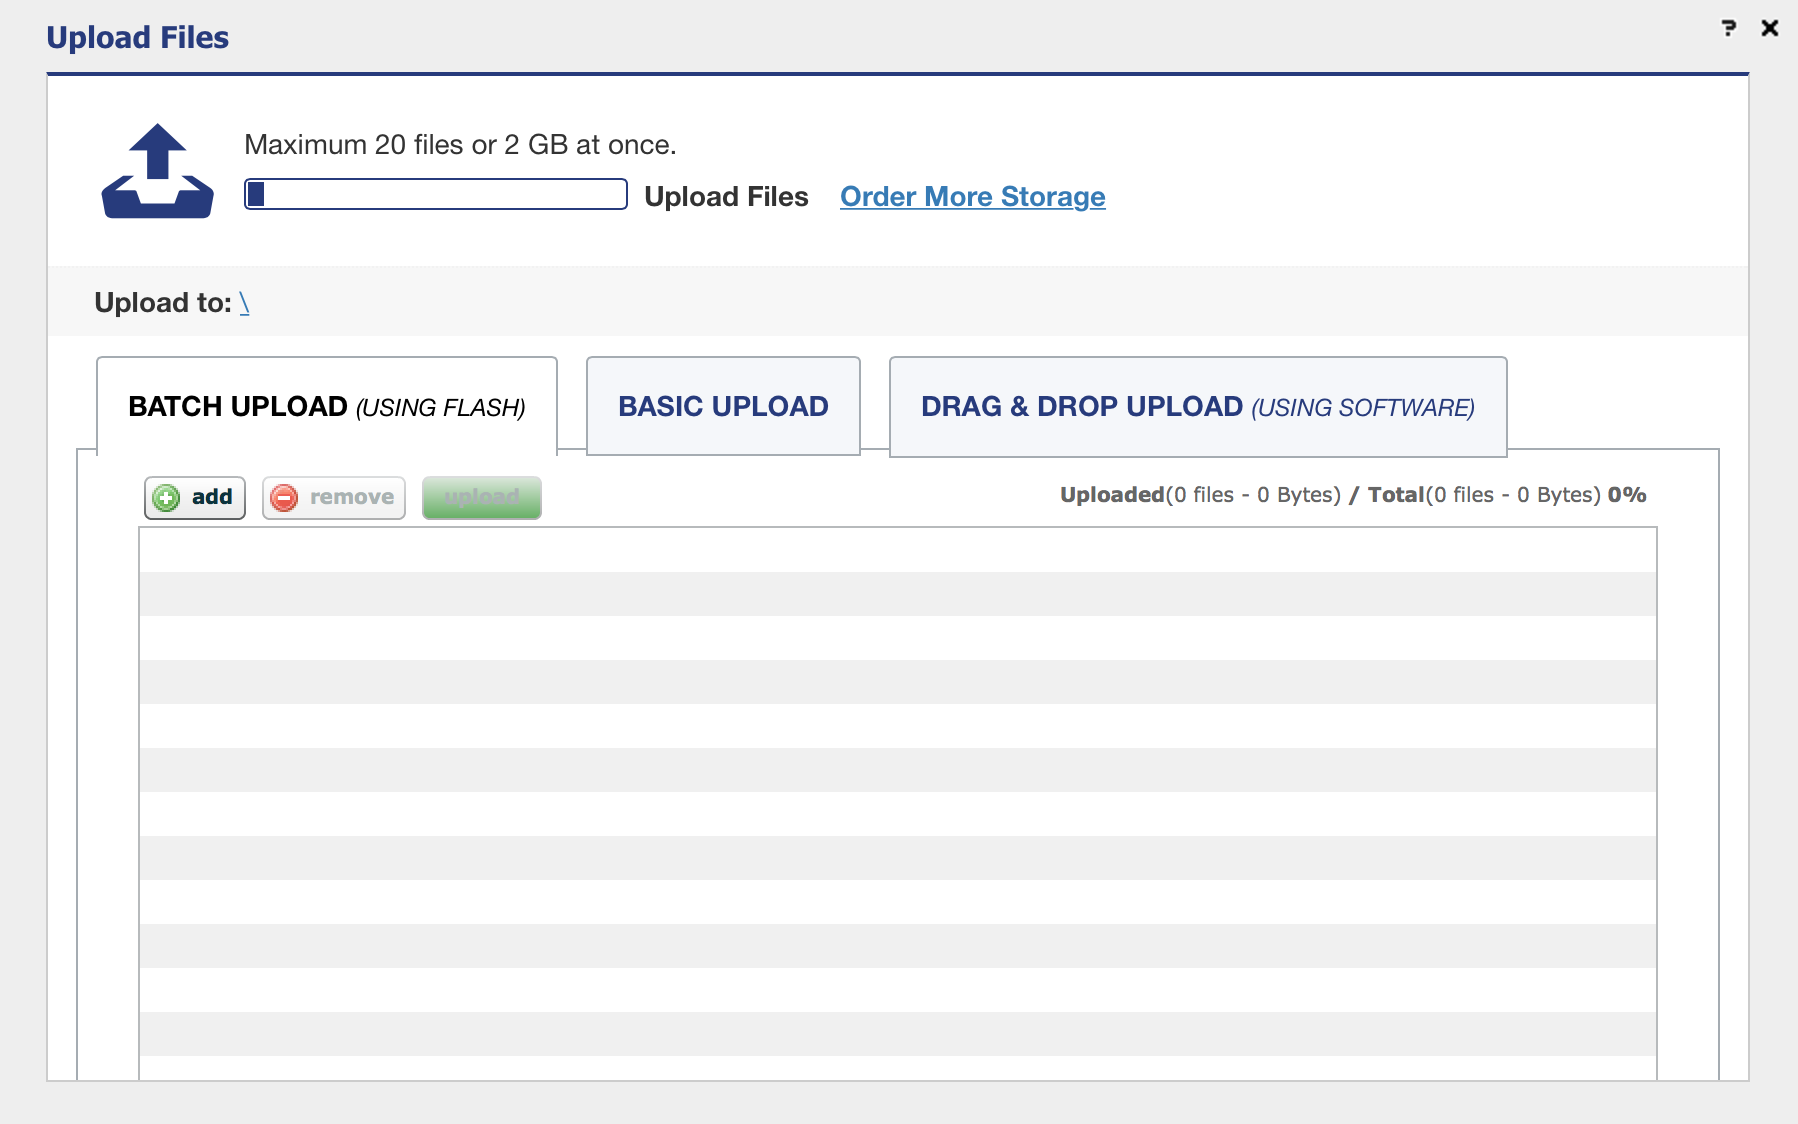
Task: Open help with the question mark icon
Action: click(x=1728, y=28)
